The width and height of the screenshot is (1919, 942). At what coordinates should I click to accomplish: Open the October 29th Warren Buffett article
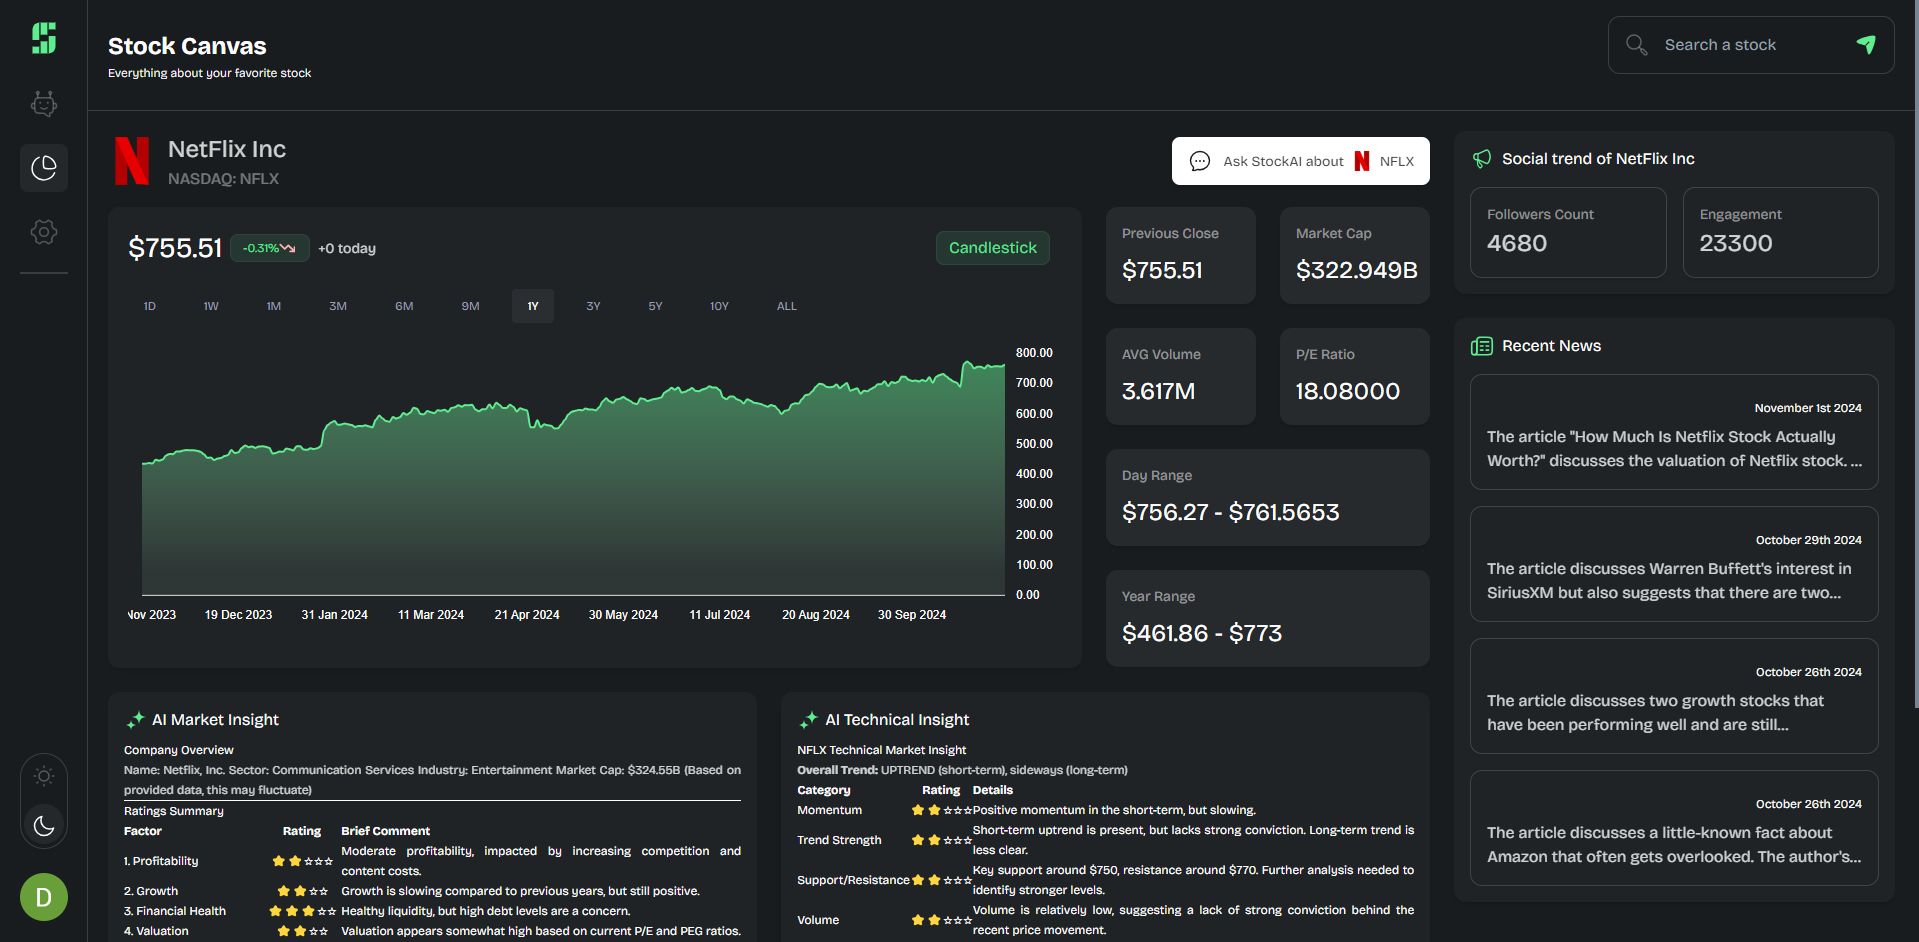coord(1674,564)
